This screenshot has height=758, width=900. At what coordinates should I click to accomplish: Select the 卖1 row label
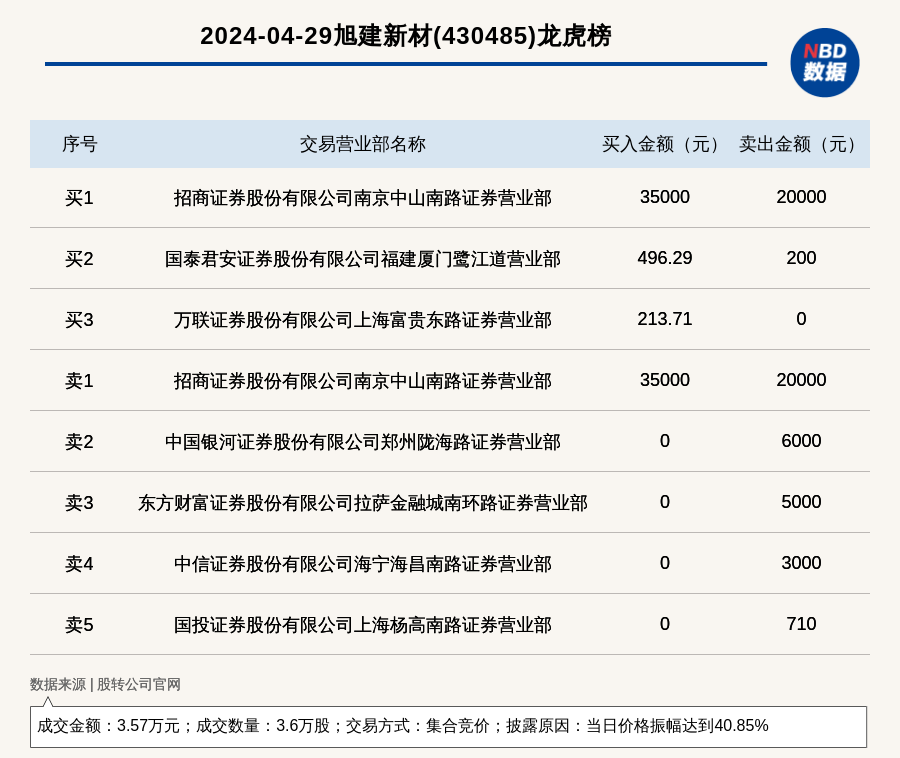click(x=79, y=381)
